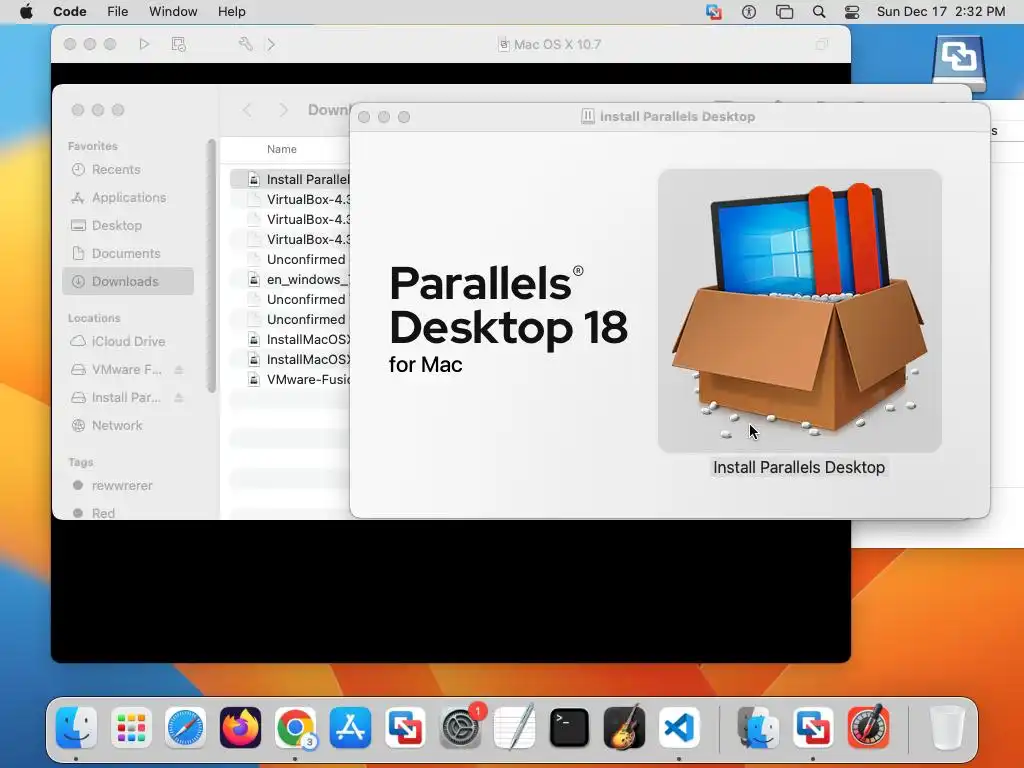
Task: Open Digital Color Meter from the Dock
Action: (x=869, y=727)
